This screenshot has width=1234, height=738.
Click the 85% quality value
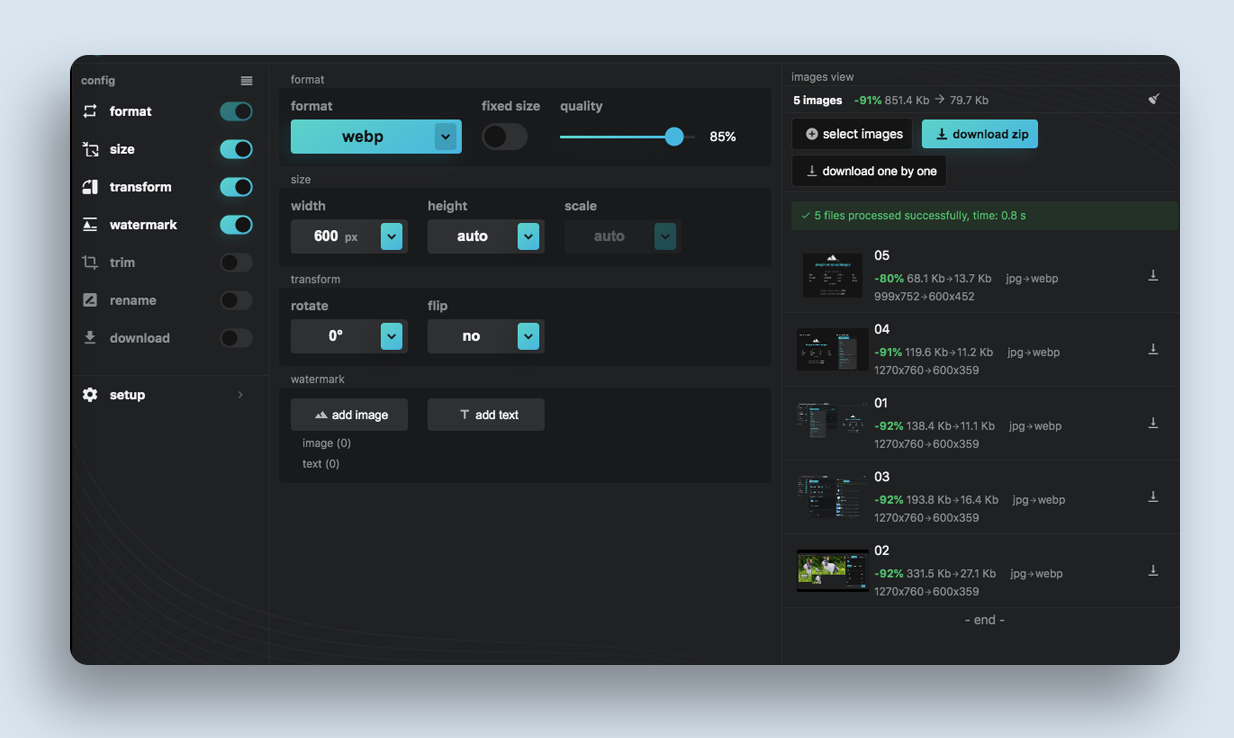click(x=723, y=137)
